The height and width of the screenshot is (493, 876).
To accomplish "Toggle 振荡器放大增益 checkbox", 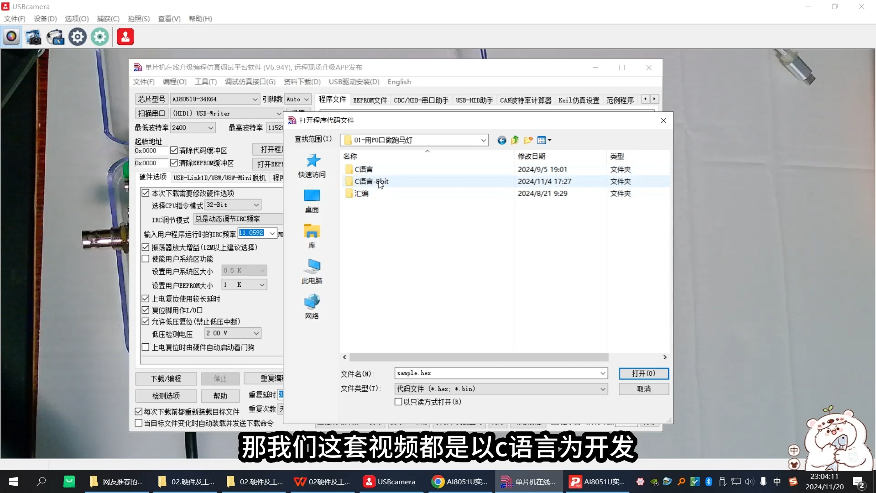I will click(145, 247).
